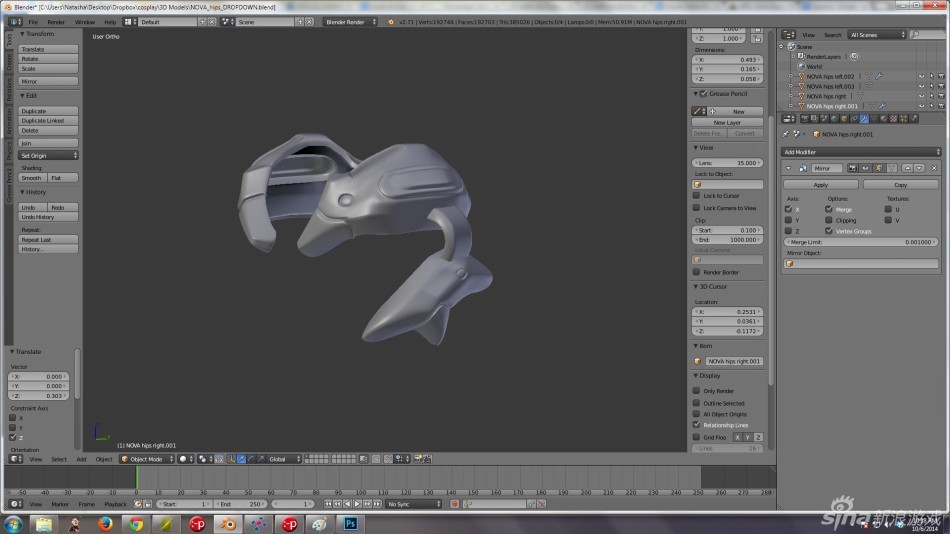Move the Mirror modifier up in stack
The width and height of the screenshot is (950, 534).
(906, 168)
